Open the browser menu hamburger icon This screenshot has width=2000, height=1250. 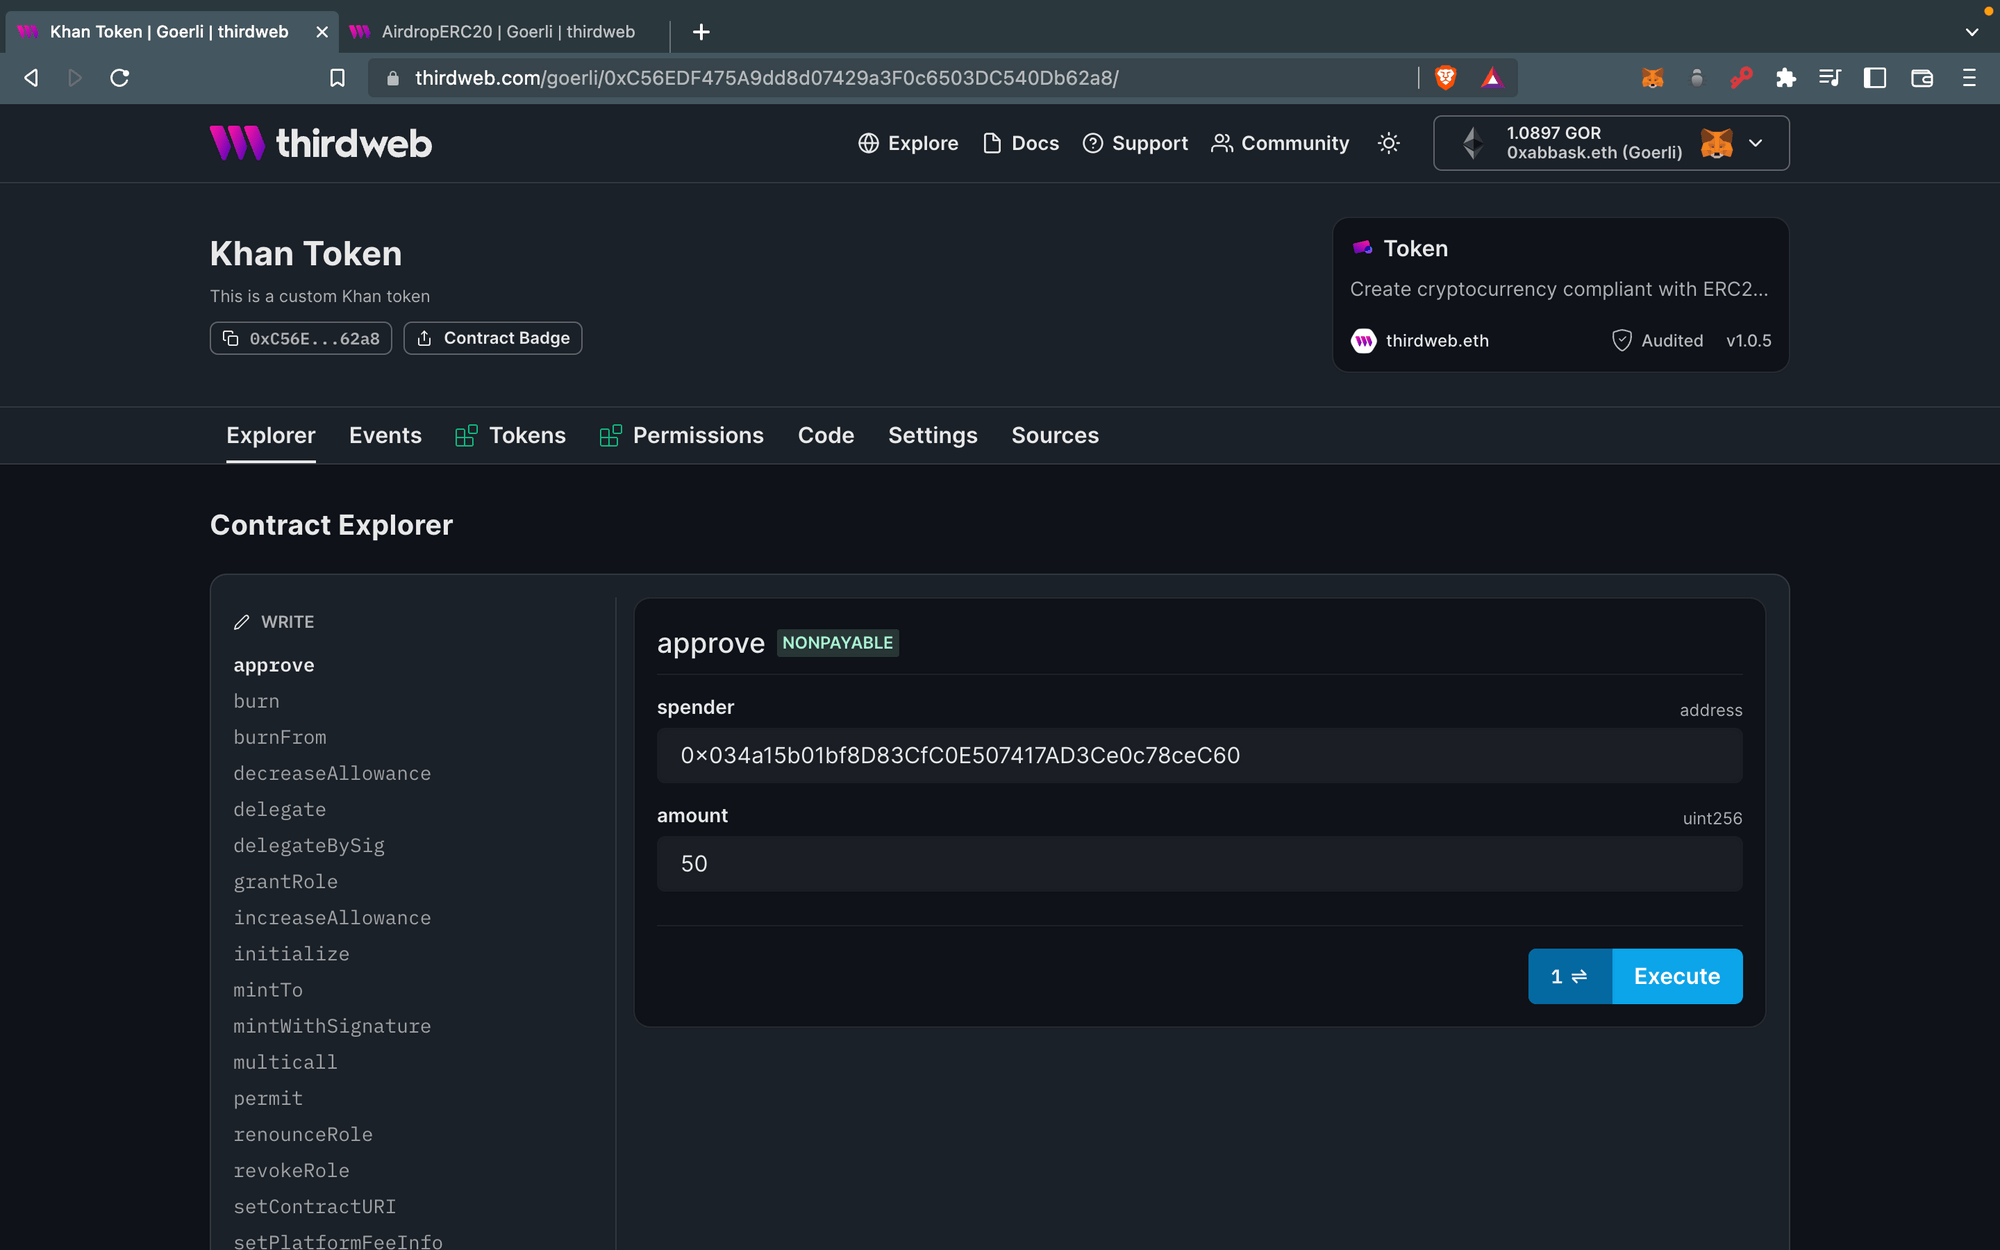click(1967, 77)
